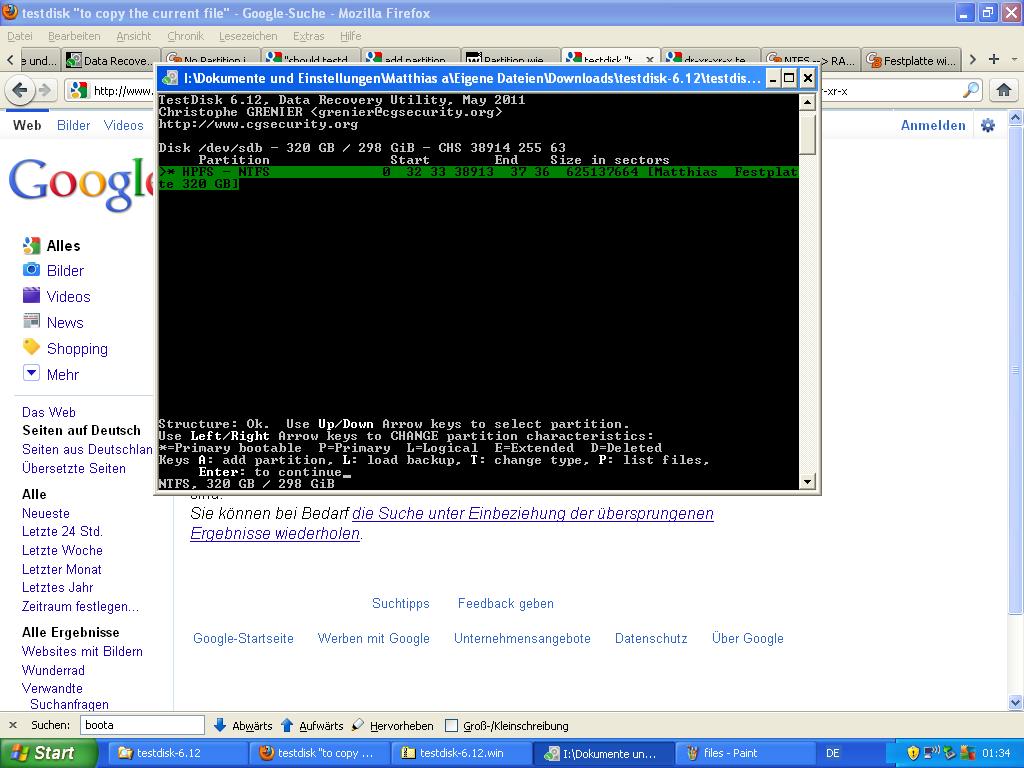Click Suchtipps link
Viewport: 1024px width, 768px height.
tap(401, 603)
